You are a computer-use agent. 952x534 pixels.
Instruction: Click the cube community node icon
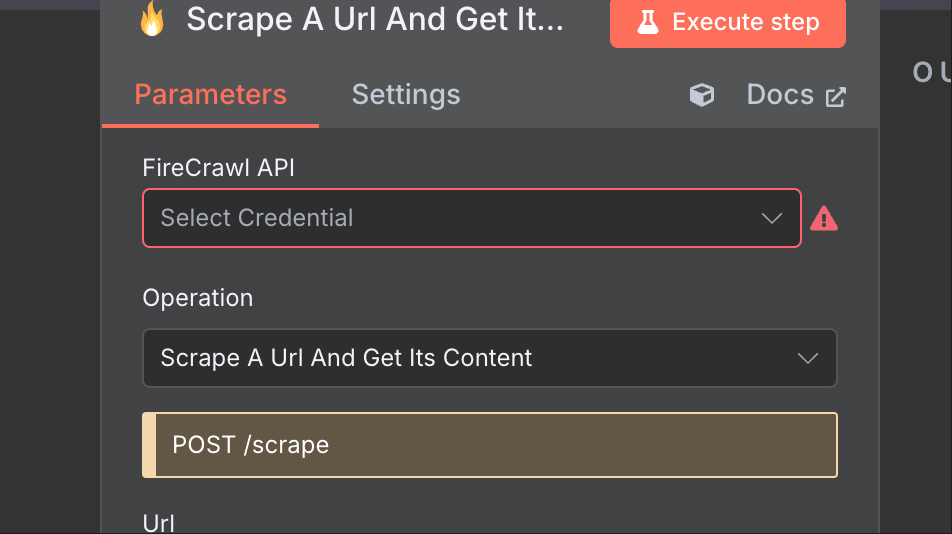(x=702, y=95)
